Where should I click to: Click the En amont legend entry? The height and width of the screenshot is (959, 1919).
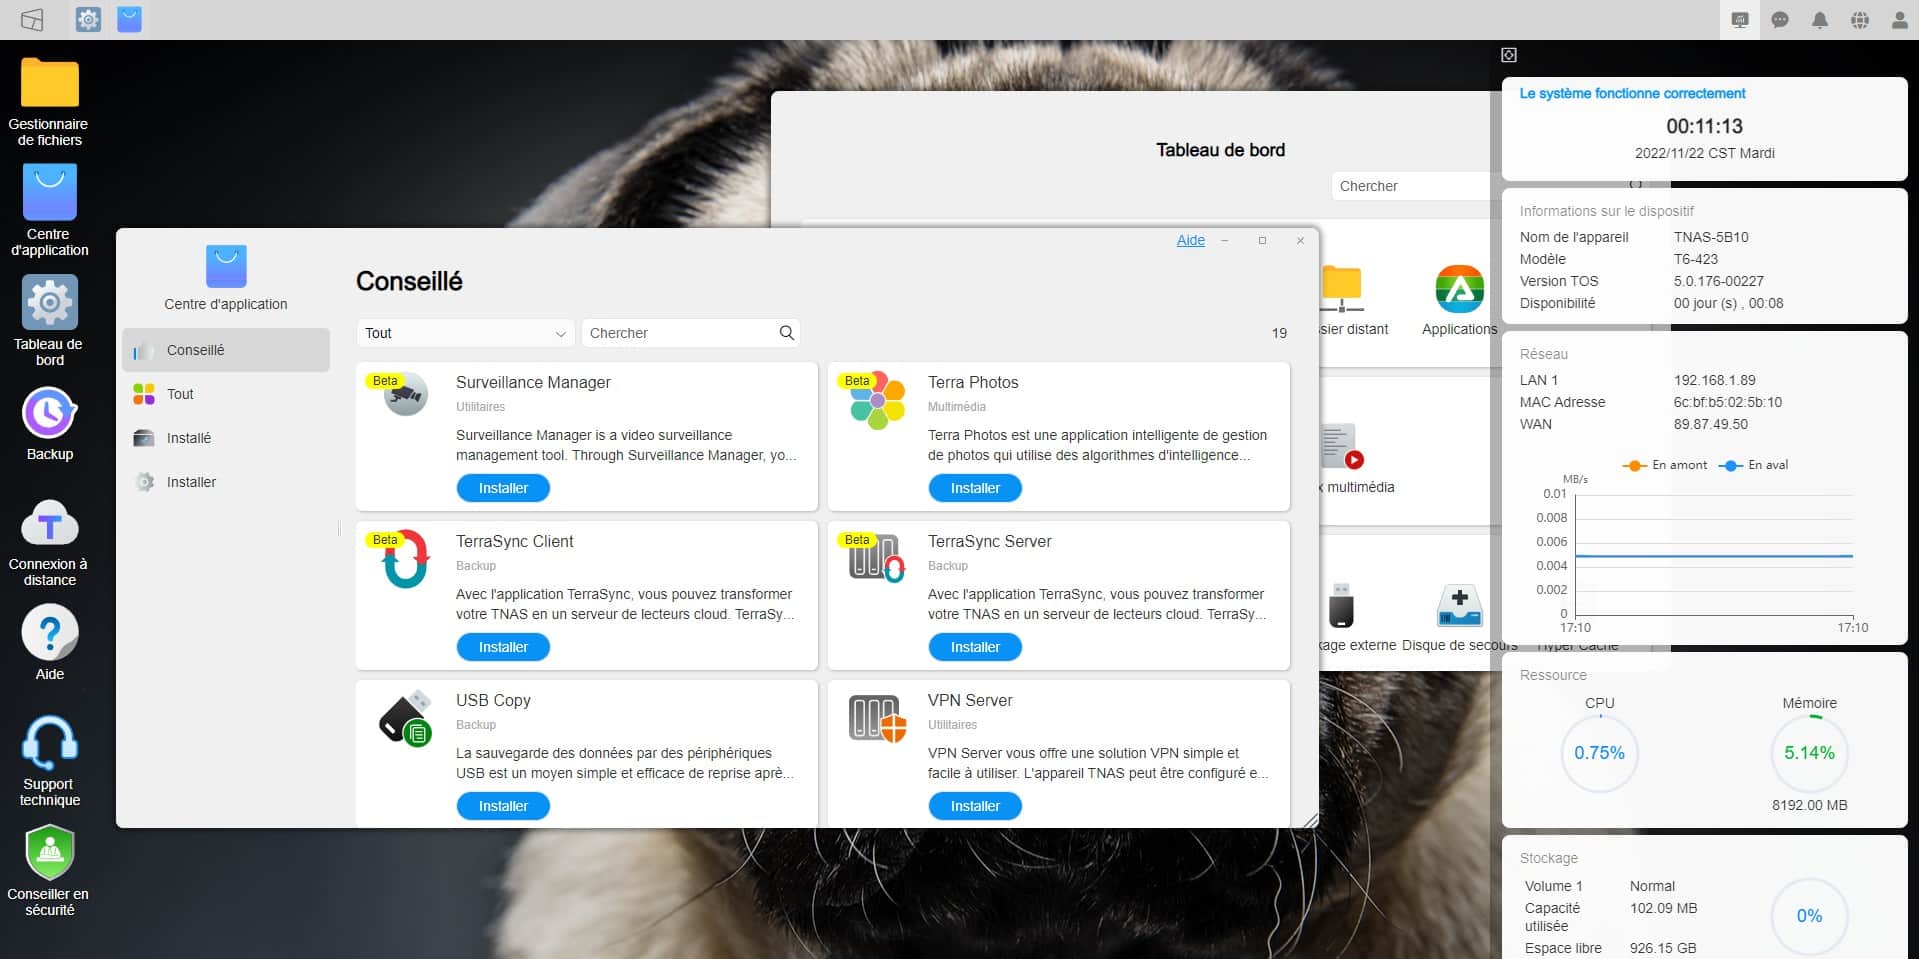coord(1665,465)
